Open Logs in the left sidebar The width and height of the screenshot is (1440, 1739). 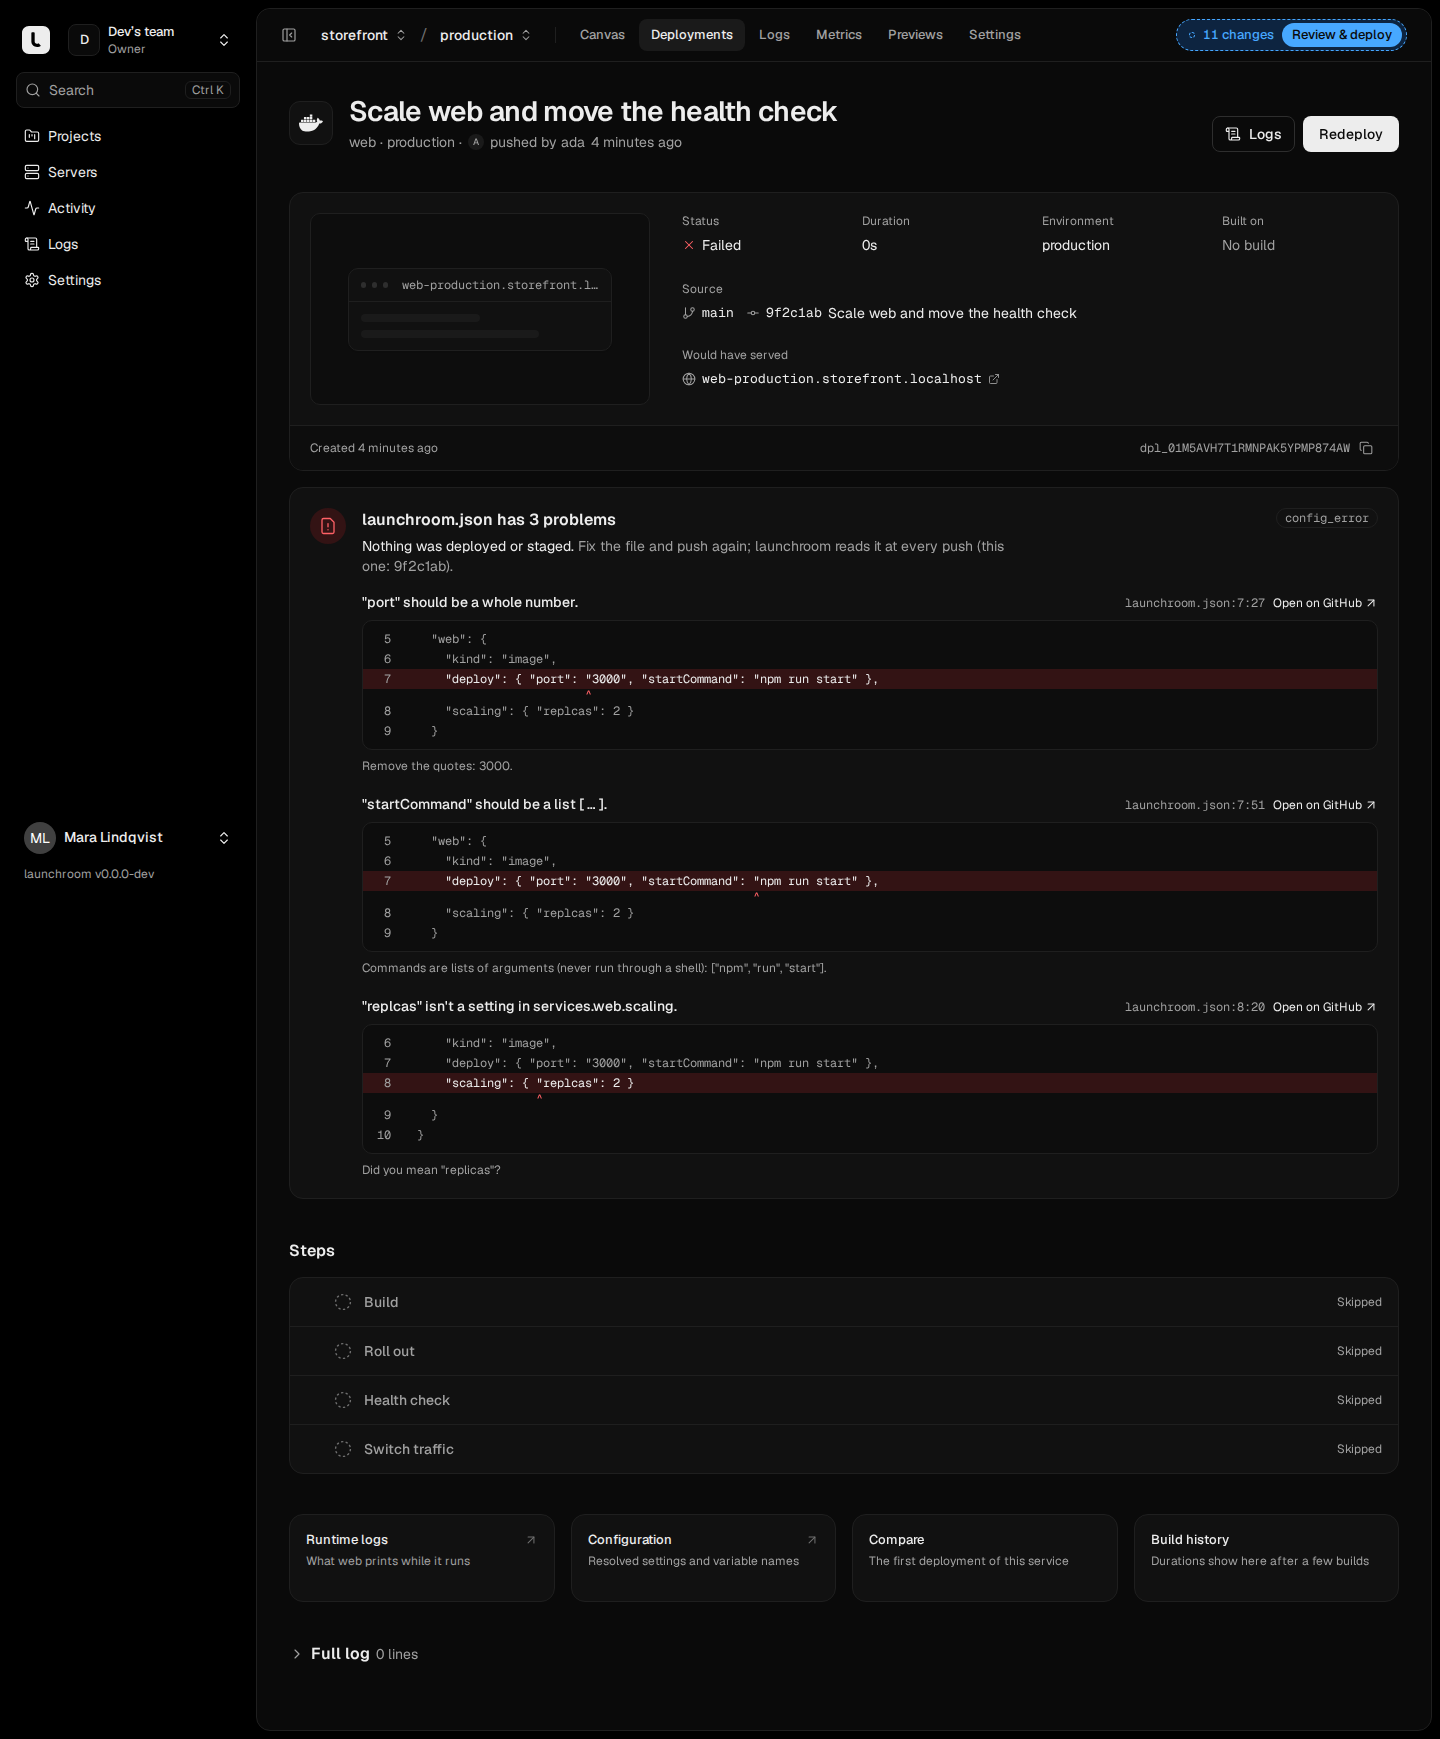128,244
